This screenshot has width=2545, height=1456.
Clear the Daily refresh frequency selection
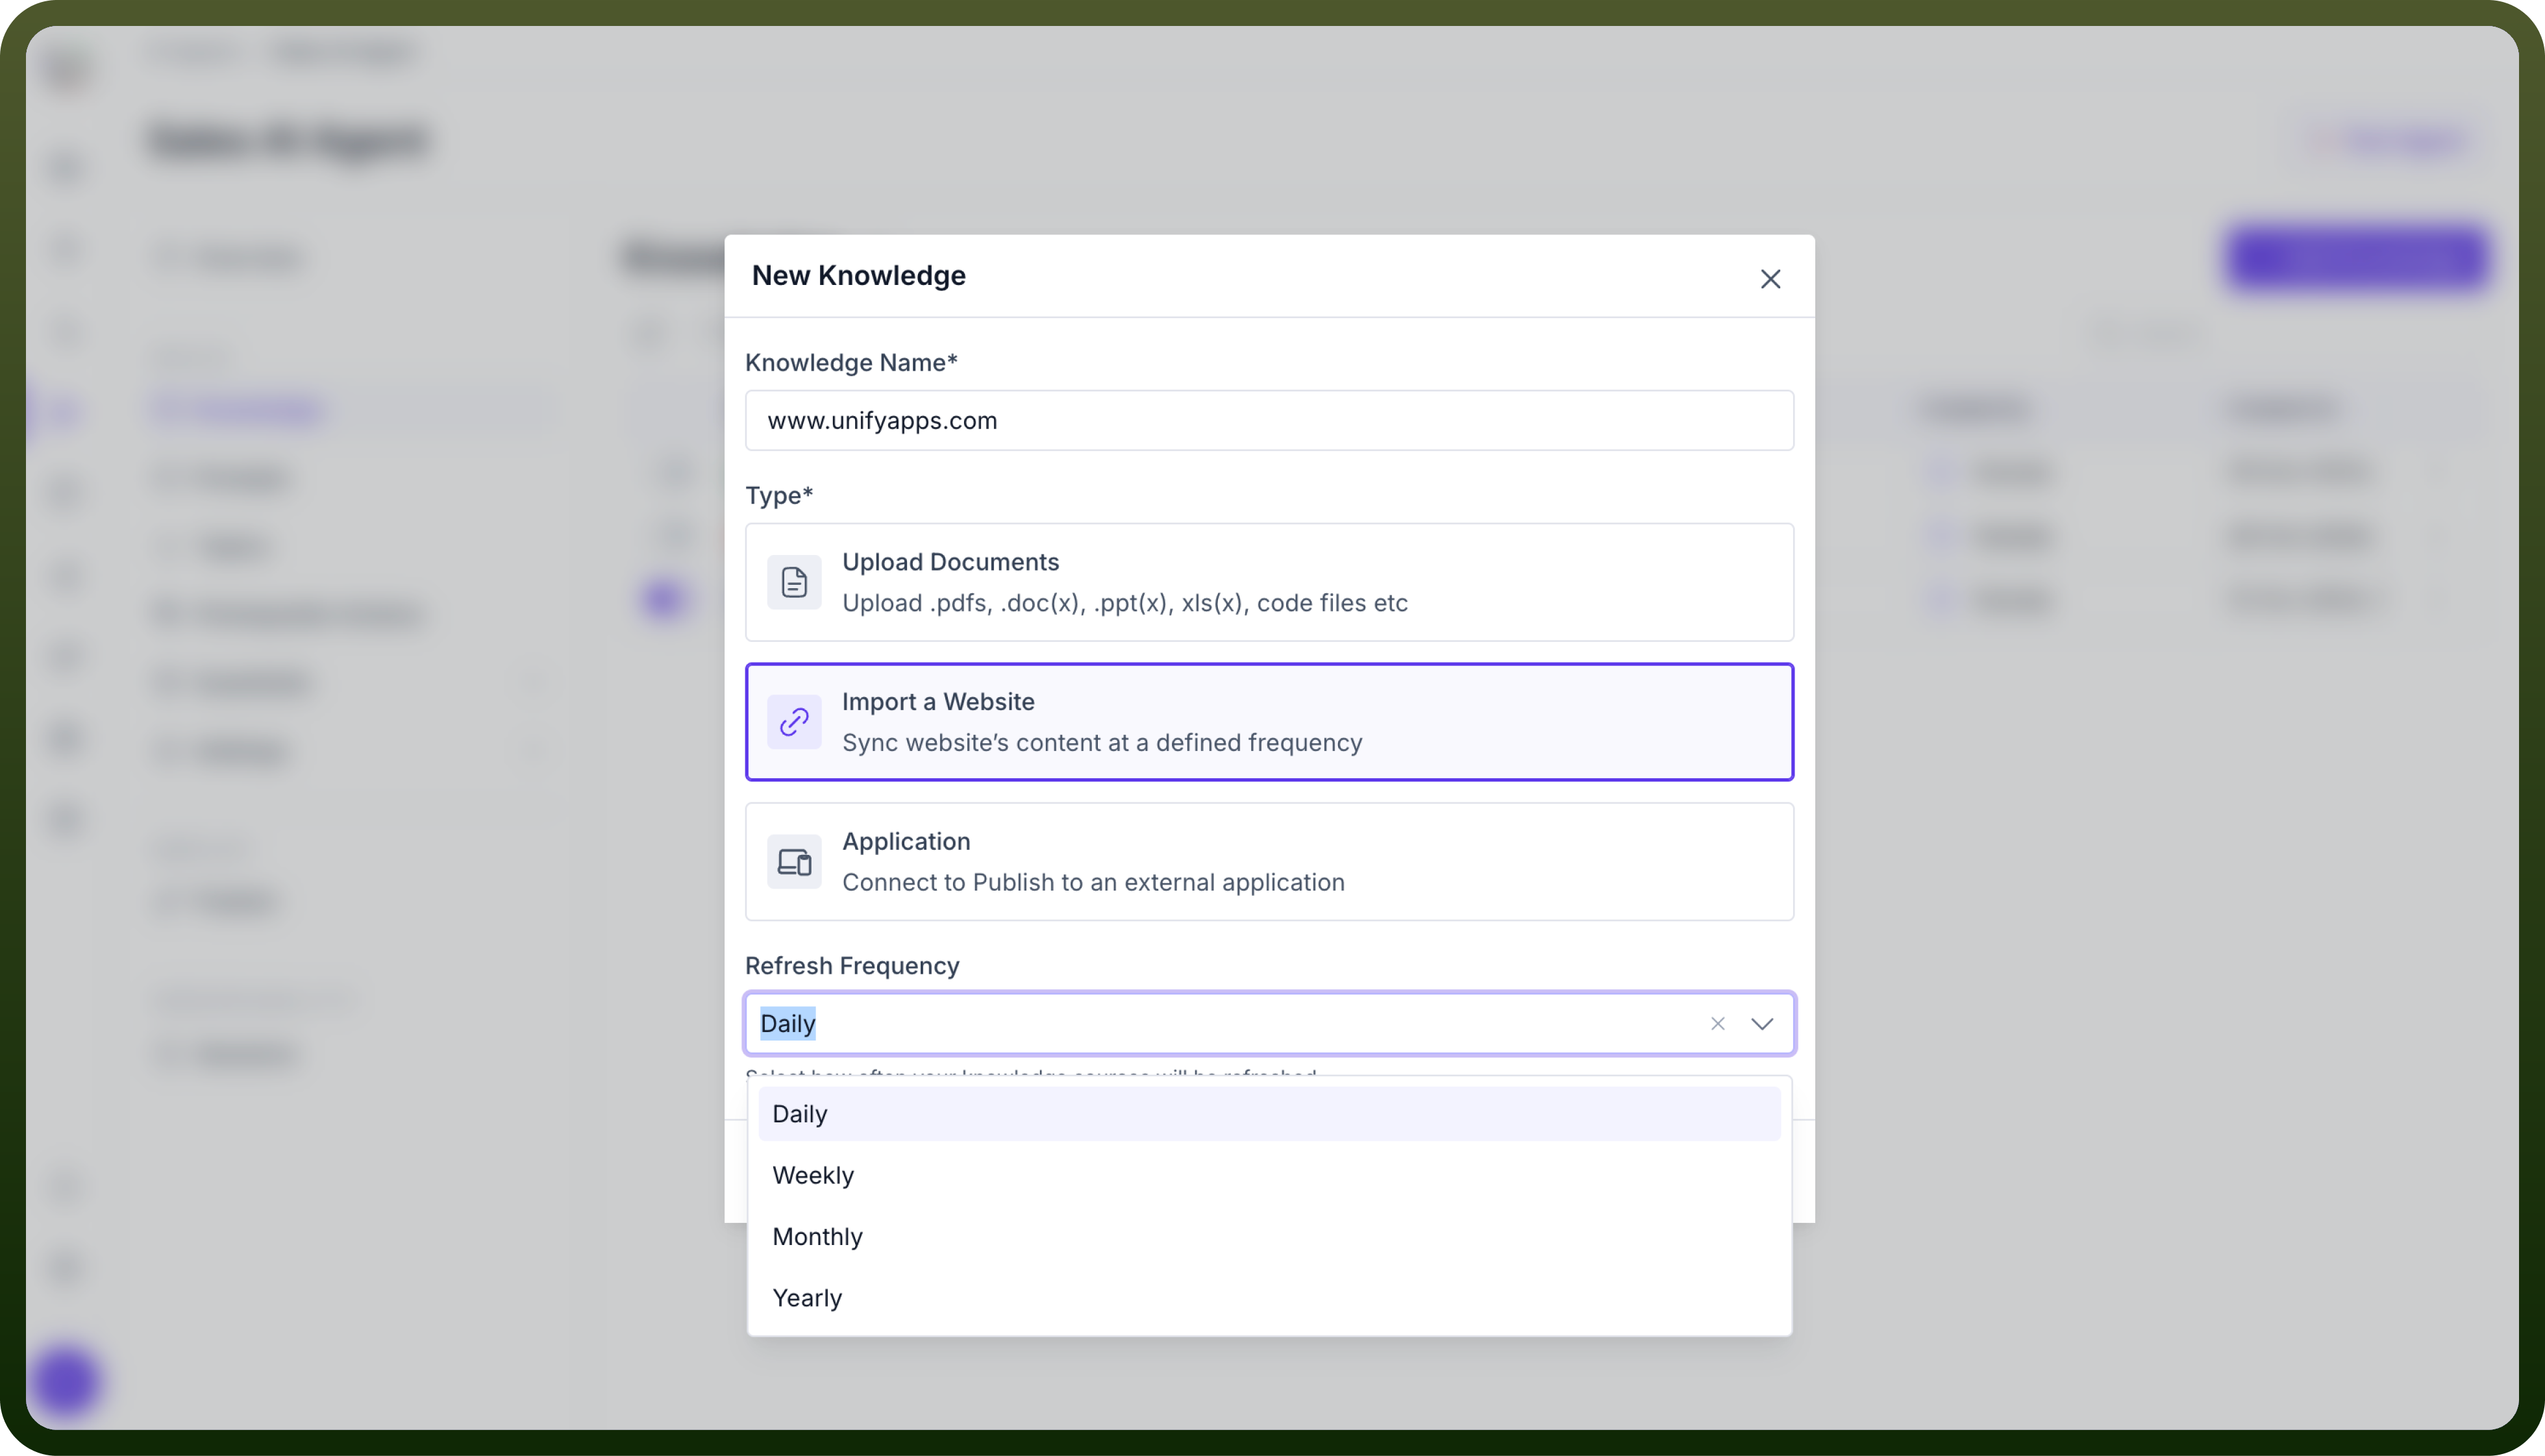[1717, 1023]
